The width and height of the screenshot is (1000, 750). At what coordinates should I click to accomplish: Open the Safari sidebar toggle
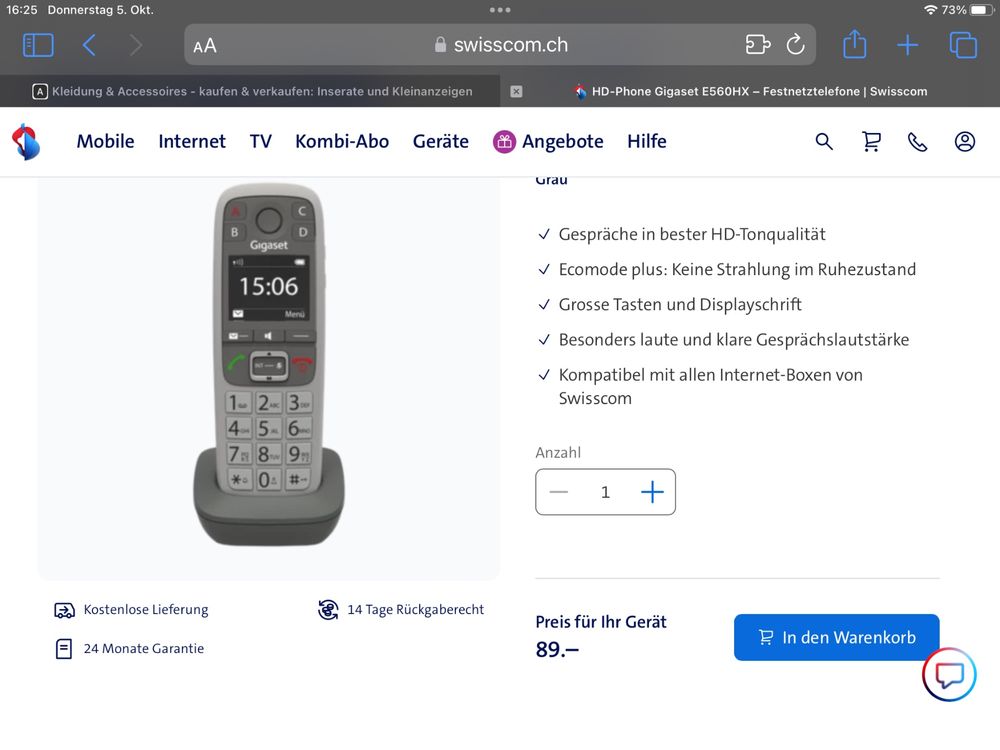37,44
